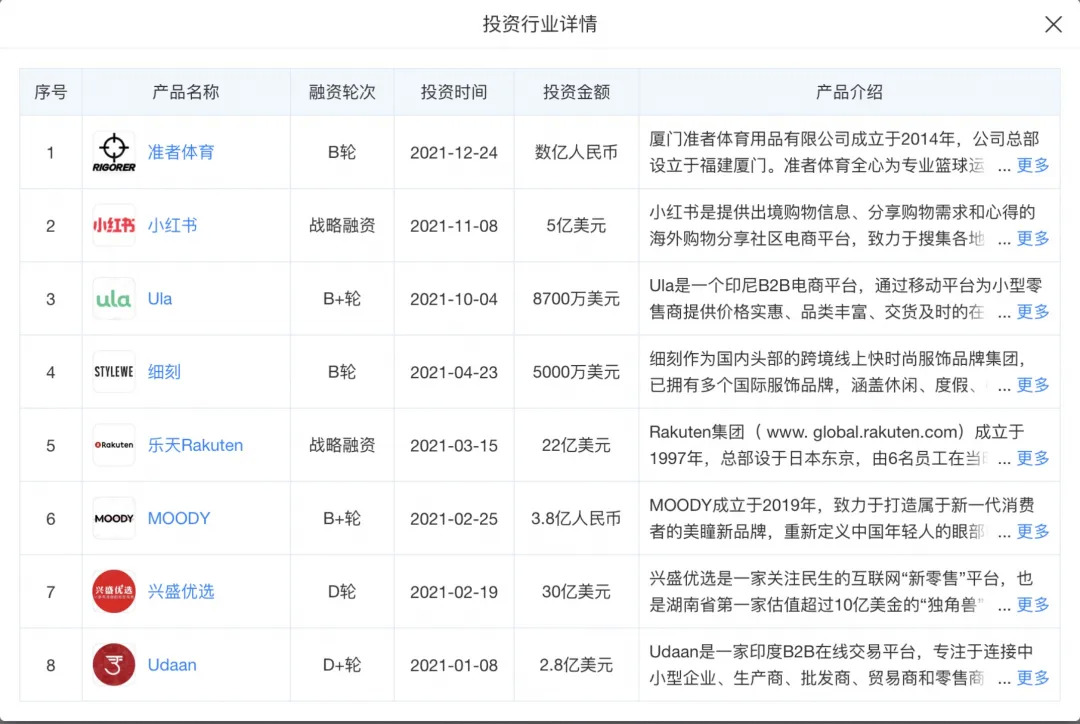This screenshot has height=724, width=1080.
Task: Click the STYLEWE logo icon
Action: (114, 372)
